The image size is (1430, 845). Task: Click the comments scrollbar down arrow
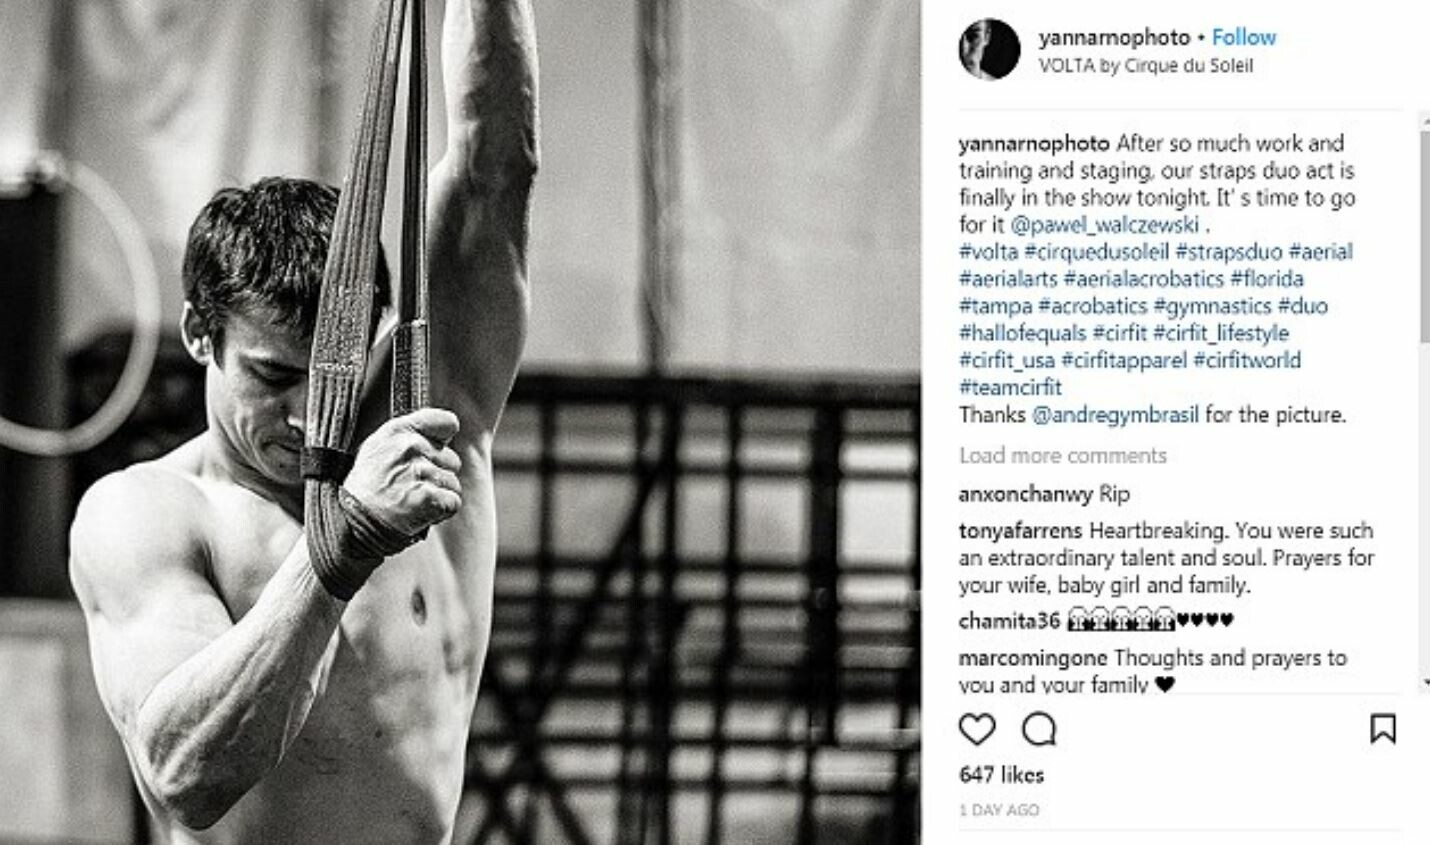tap(1424, 682)
